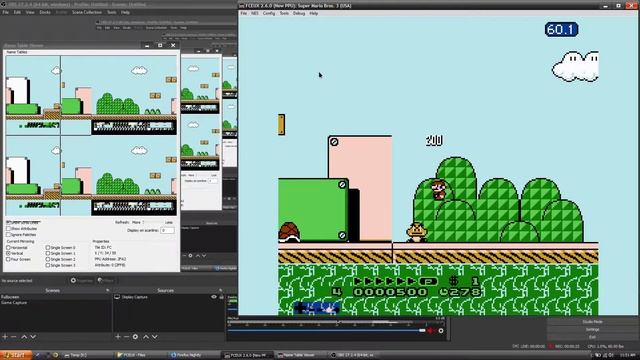Switch to OBS taskbar item
The image size is (640, 360).
click(x=353, y=355)
